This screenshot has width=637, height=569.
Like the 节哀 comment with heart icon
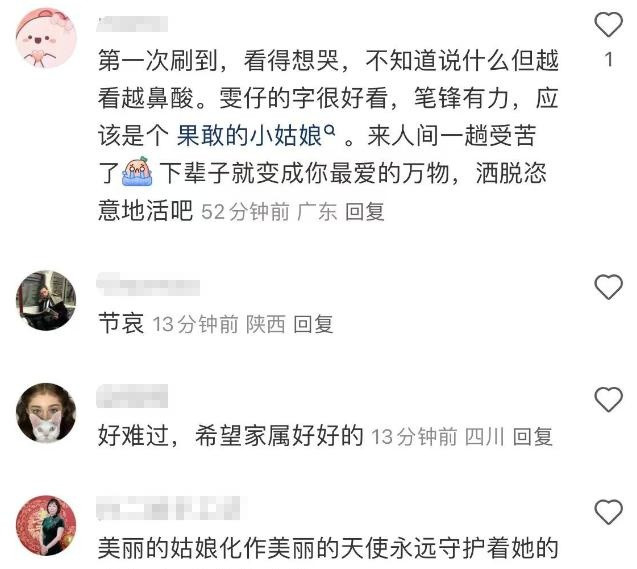coord(609,287)
